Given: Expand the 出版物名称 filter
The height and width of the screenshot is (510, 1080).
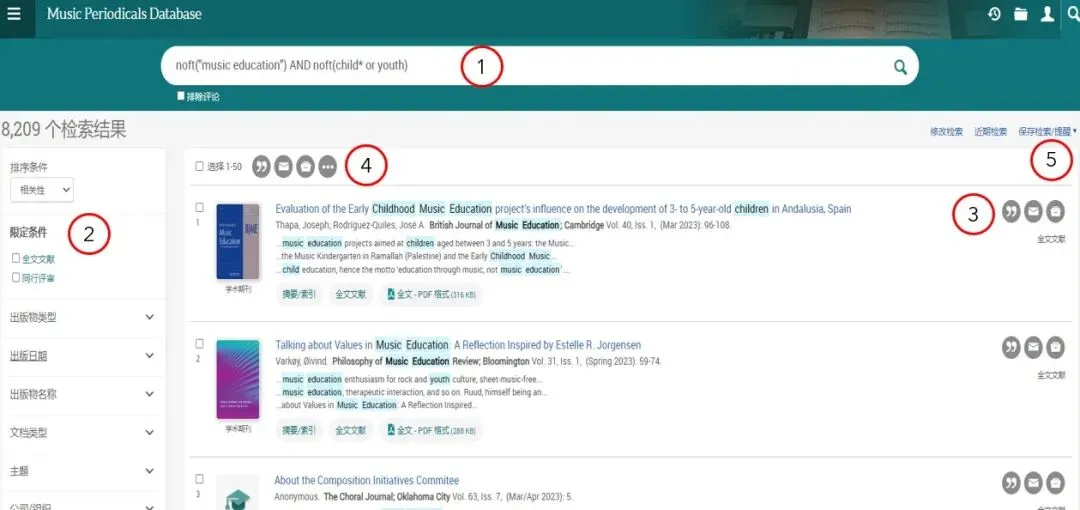Looking at the screenshot, I should pyautogui.click(x=83, y=395).
